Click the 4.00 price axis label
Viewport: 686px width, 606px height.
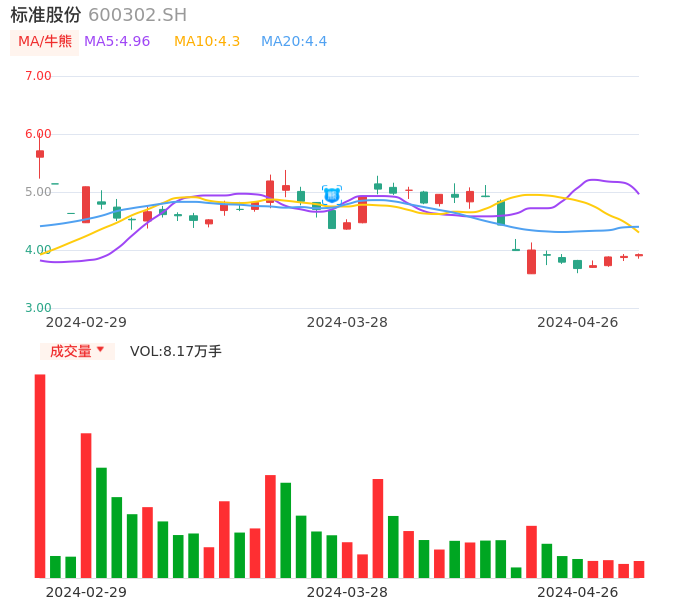coord(38,250)
